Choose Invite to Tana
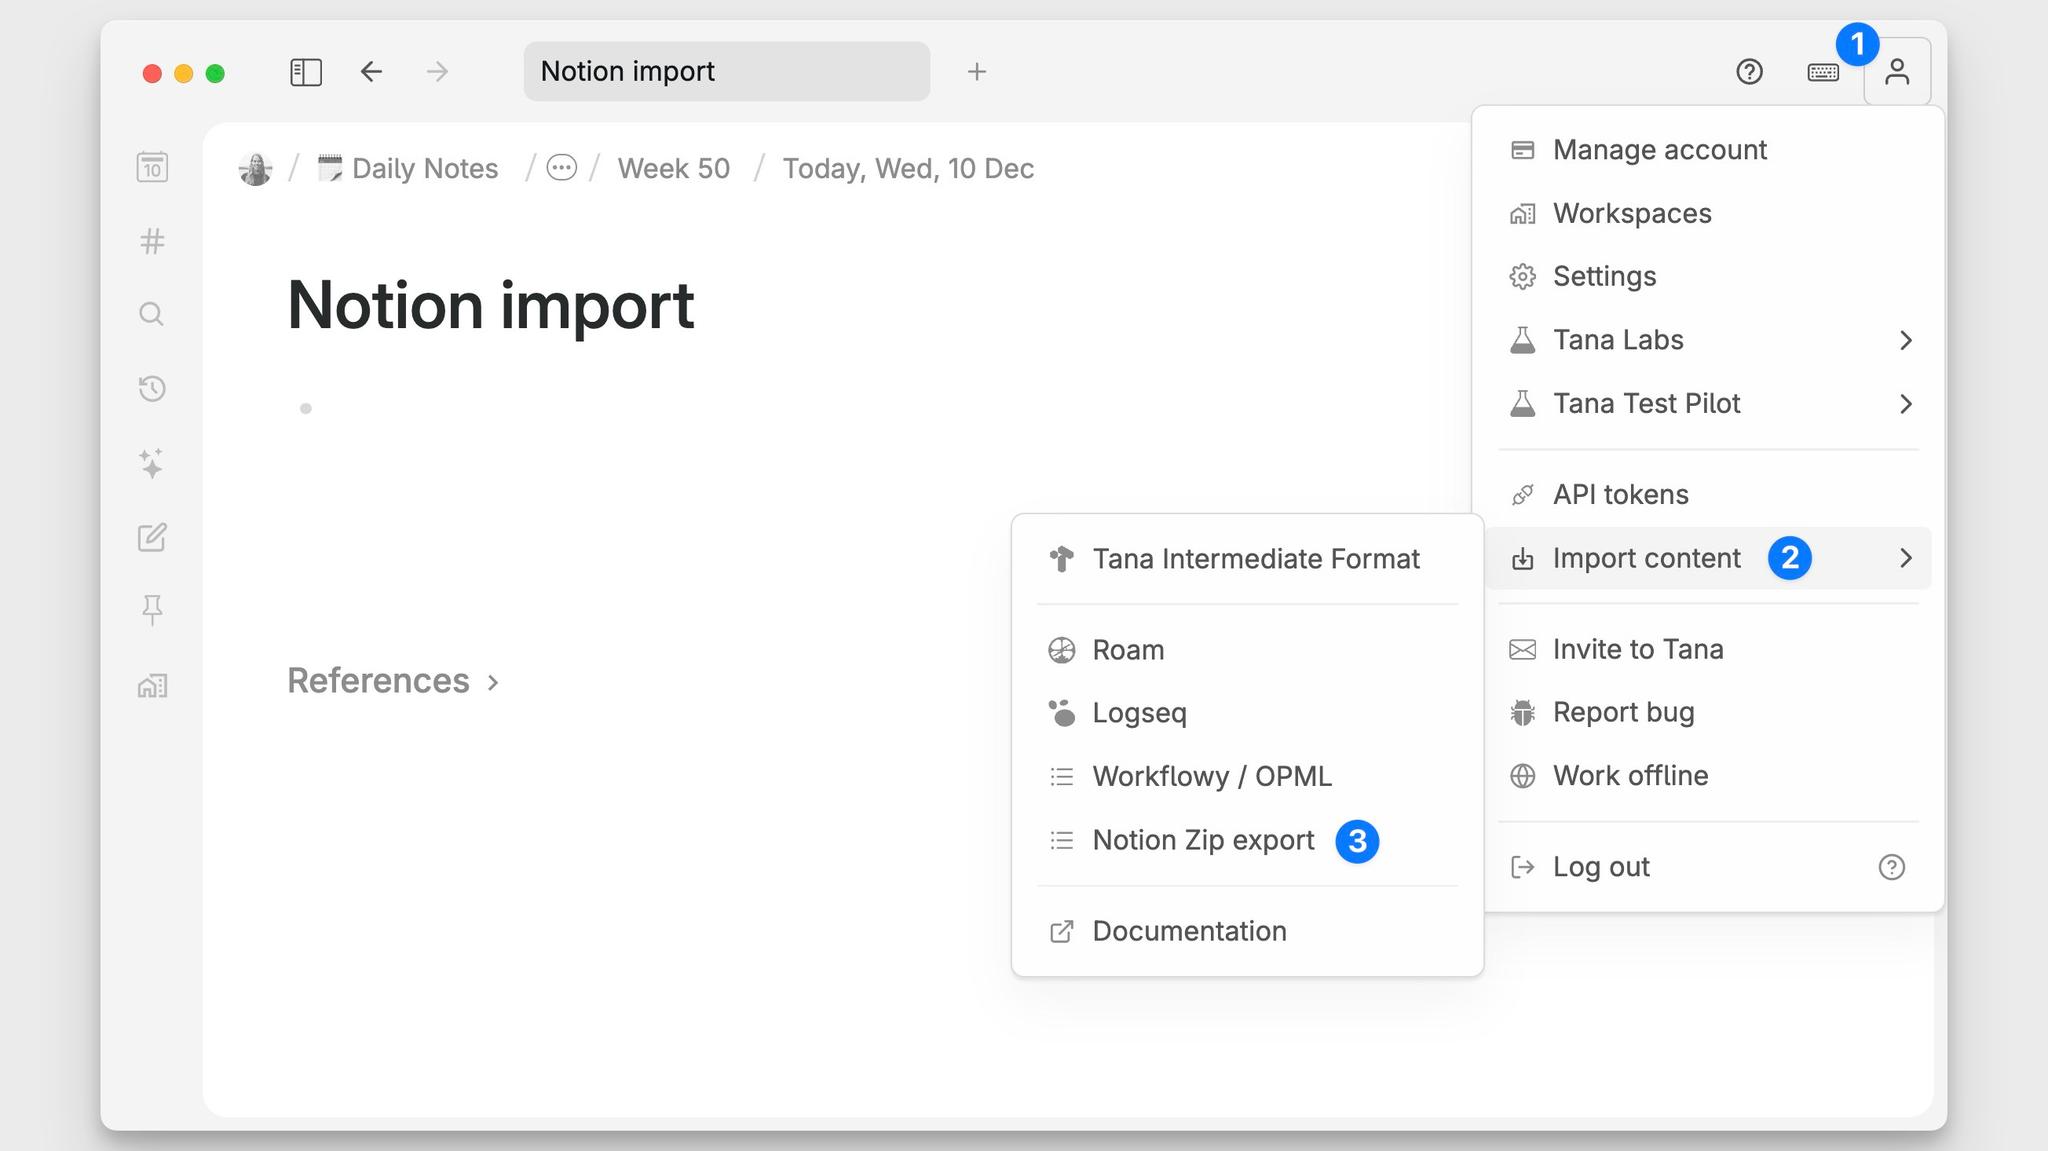2048x1151 pixels. (x=1708, y=649)
